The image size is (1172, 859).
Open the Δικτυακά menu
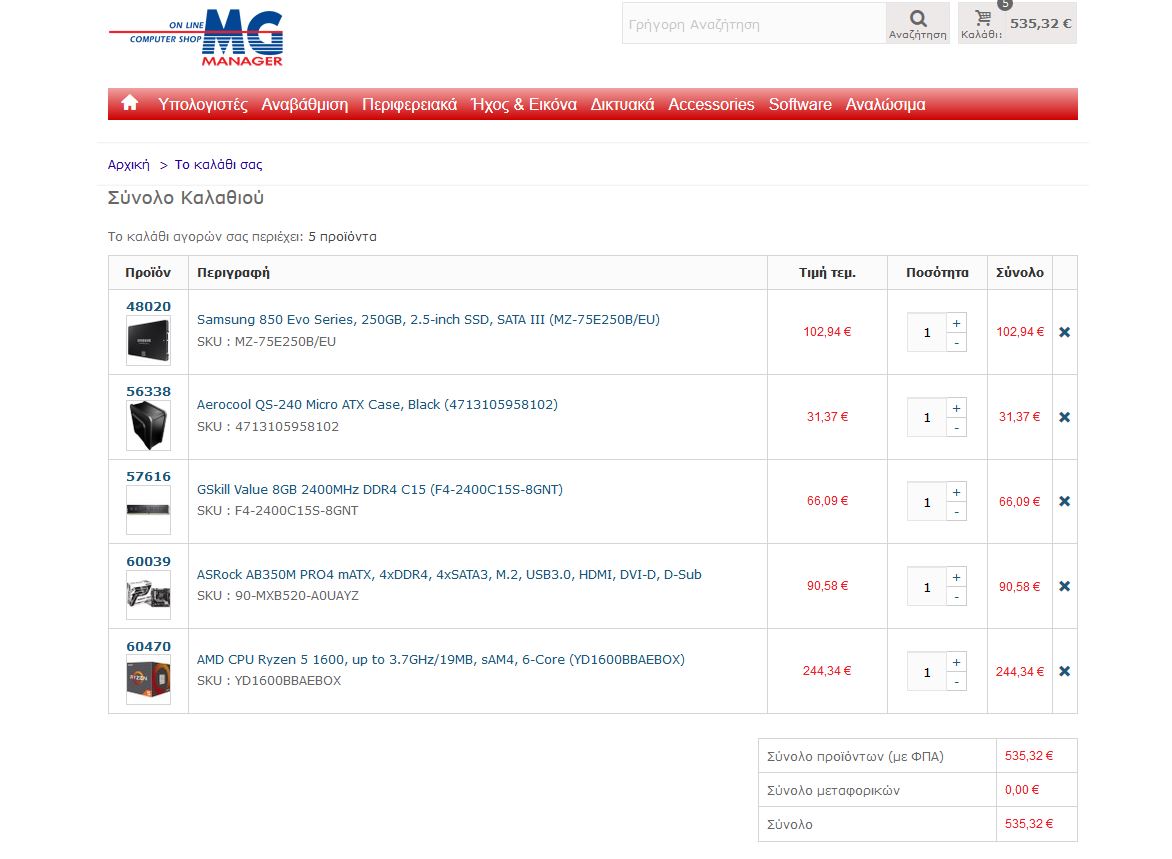click(623, 105)
